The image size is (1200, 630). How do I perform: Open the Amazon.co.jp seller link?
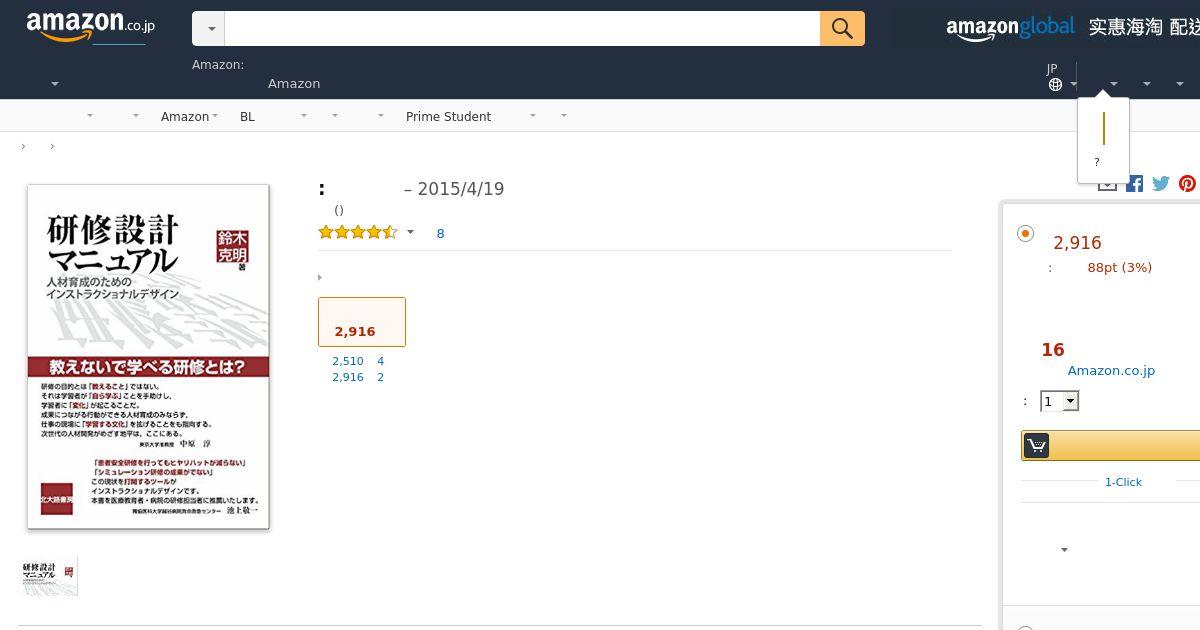1111,370
